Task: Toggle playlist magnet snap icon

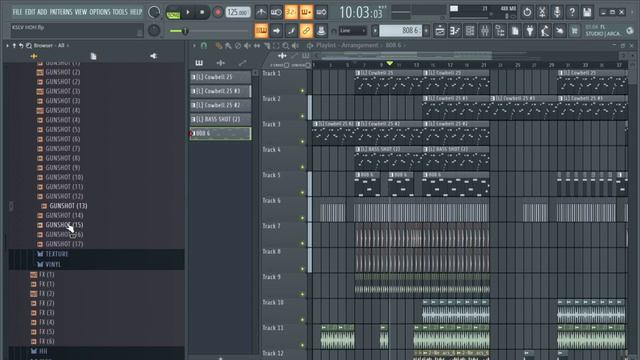Action: pyautogui.click(x=204, y=46)
